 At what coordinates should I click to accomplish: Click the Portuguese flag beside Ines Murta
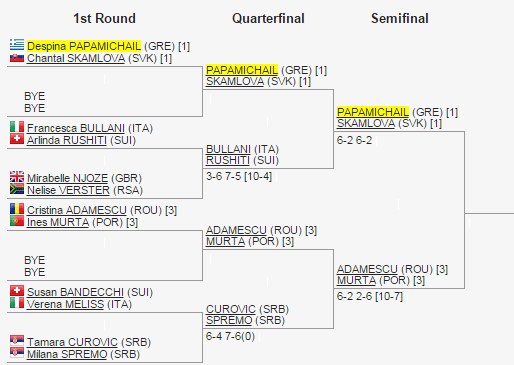point(17,221)
